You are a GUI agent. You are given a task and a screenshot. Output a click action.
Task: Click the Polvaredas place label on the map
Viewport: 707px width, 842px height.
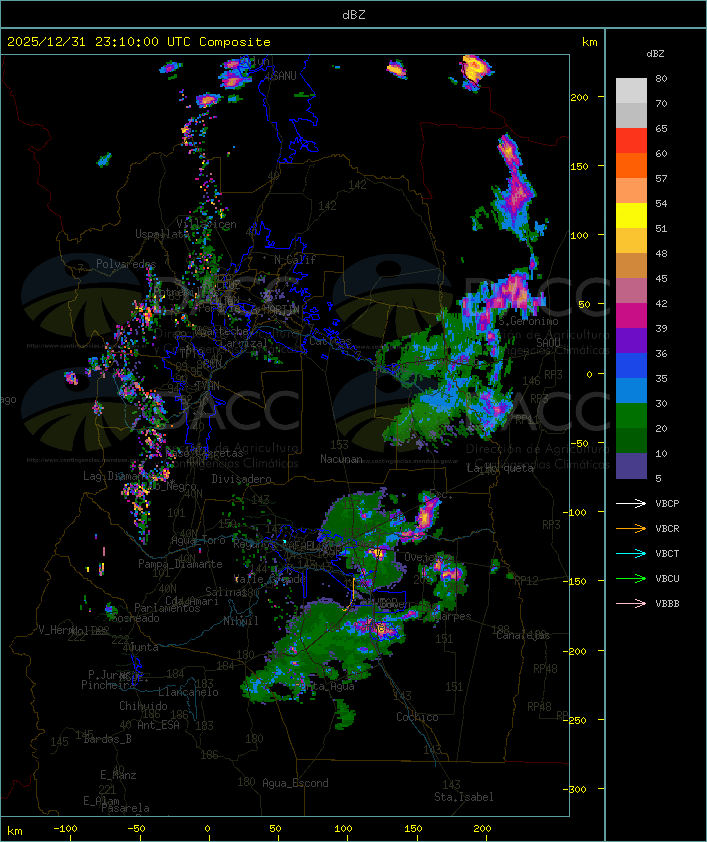click(x=126, y=264)
